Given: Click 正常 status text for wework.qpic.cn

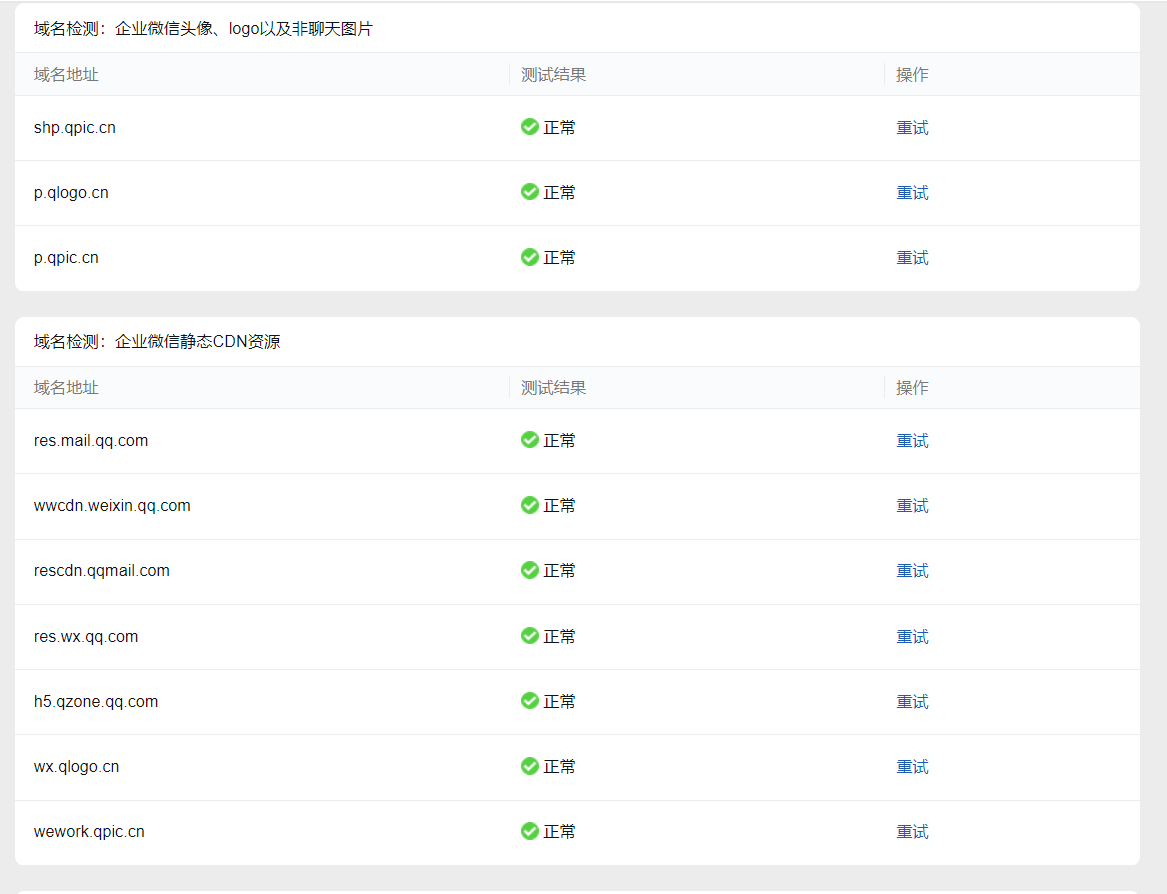Looking at the screenshot, I should click(559, 831).
